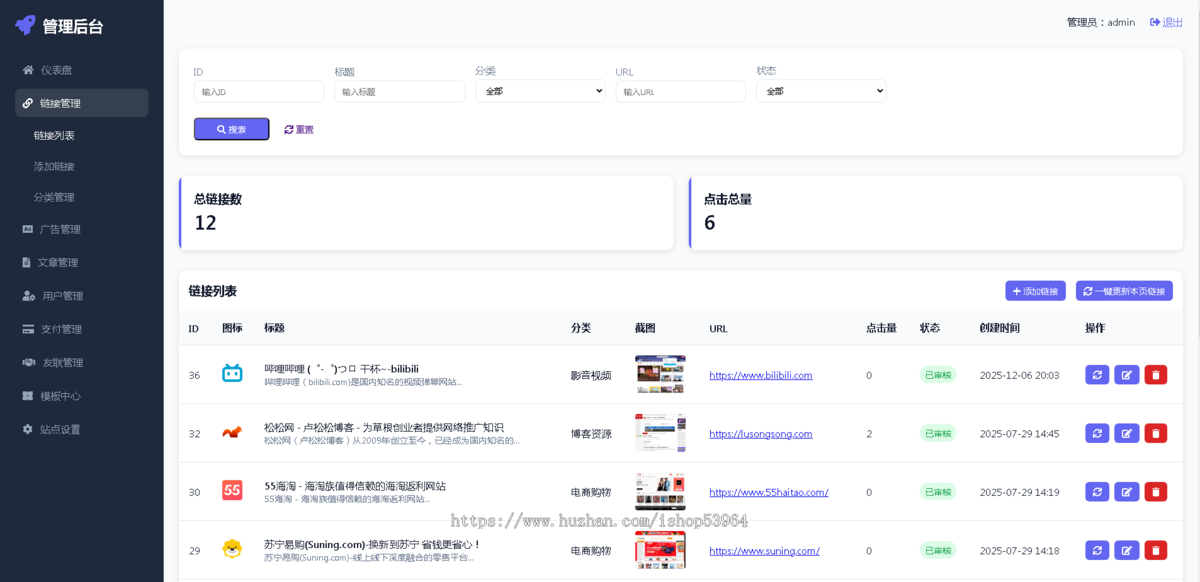Screen dimensions: 1200x582
Task: Click the 支付管理 card icon
Action: pyautogui.click(x=29, y=329)
